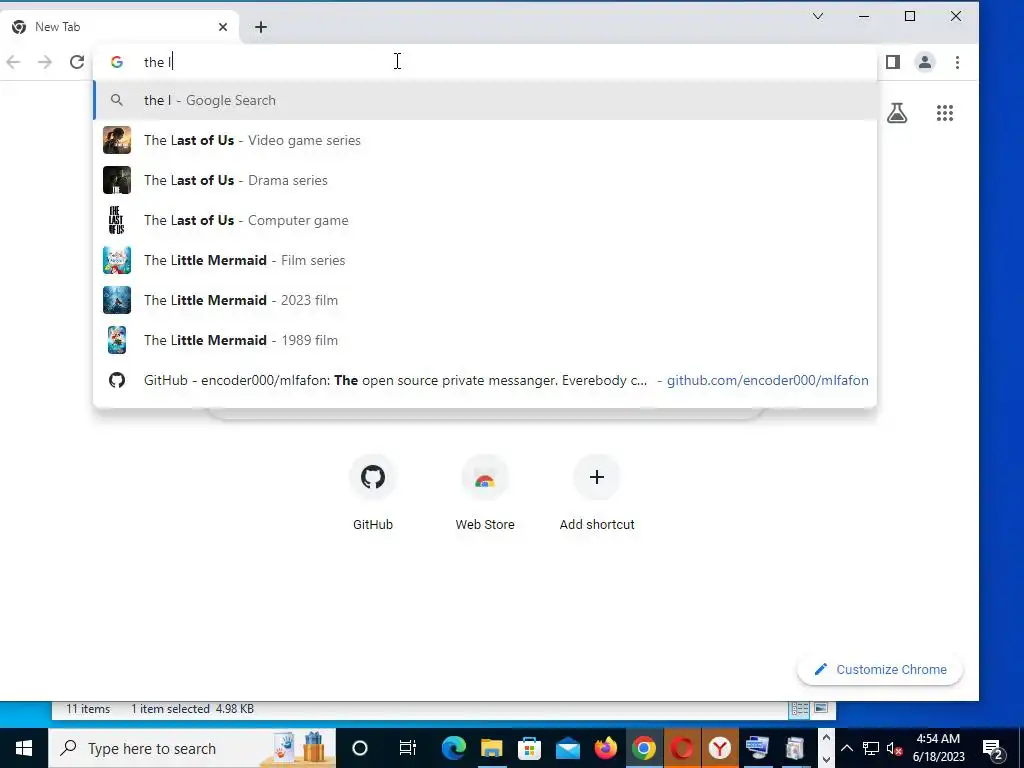The width and height of the screenshot is (1024, 768).
Task: Select 'the l - Google Search' suggestion
Action: click(x=485, y=100)
